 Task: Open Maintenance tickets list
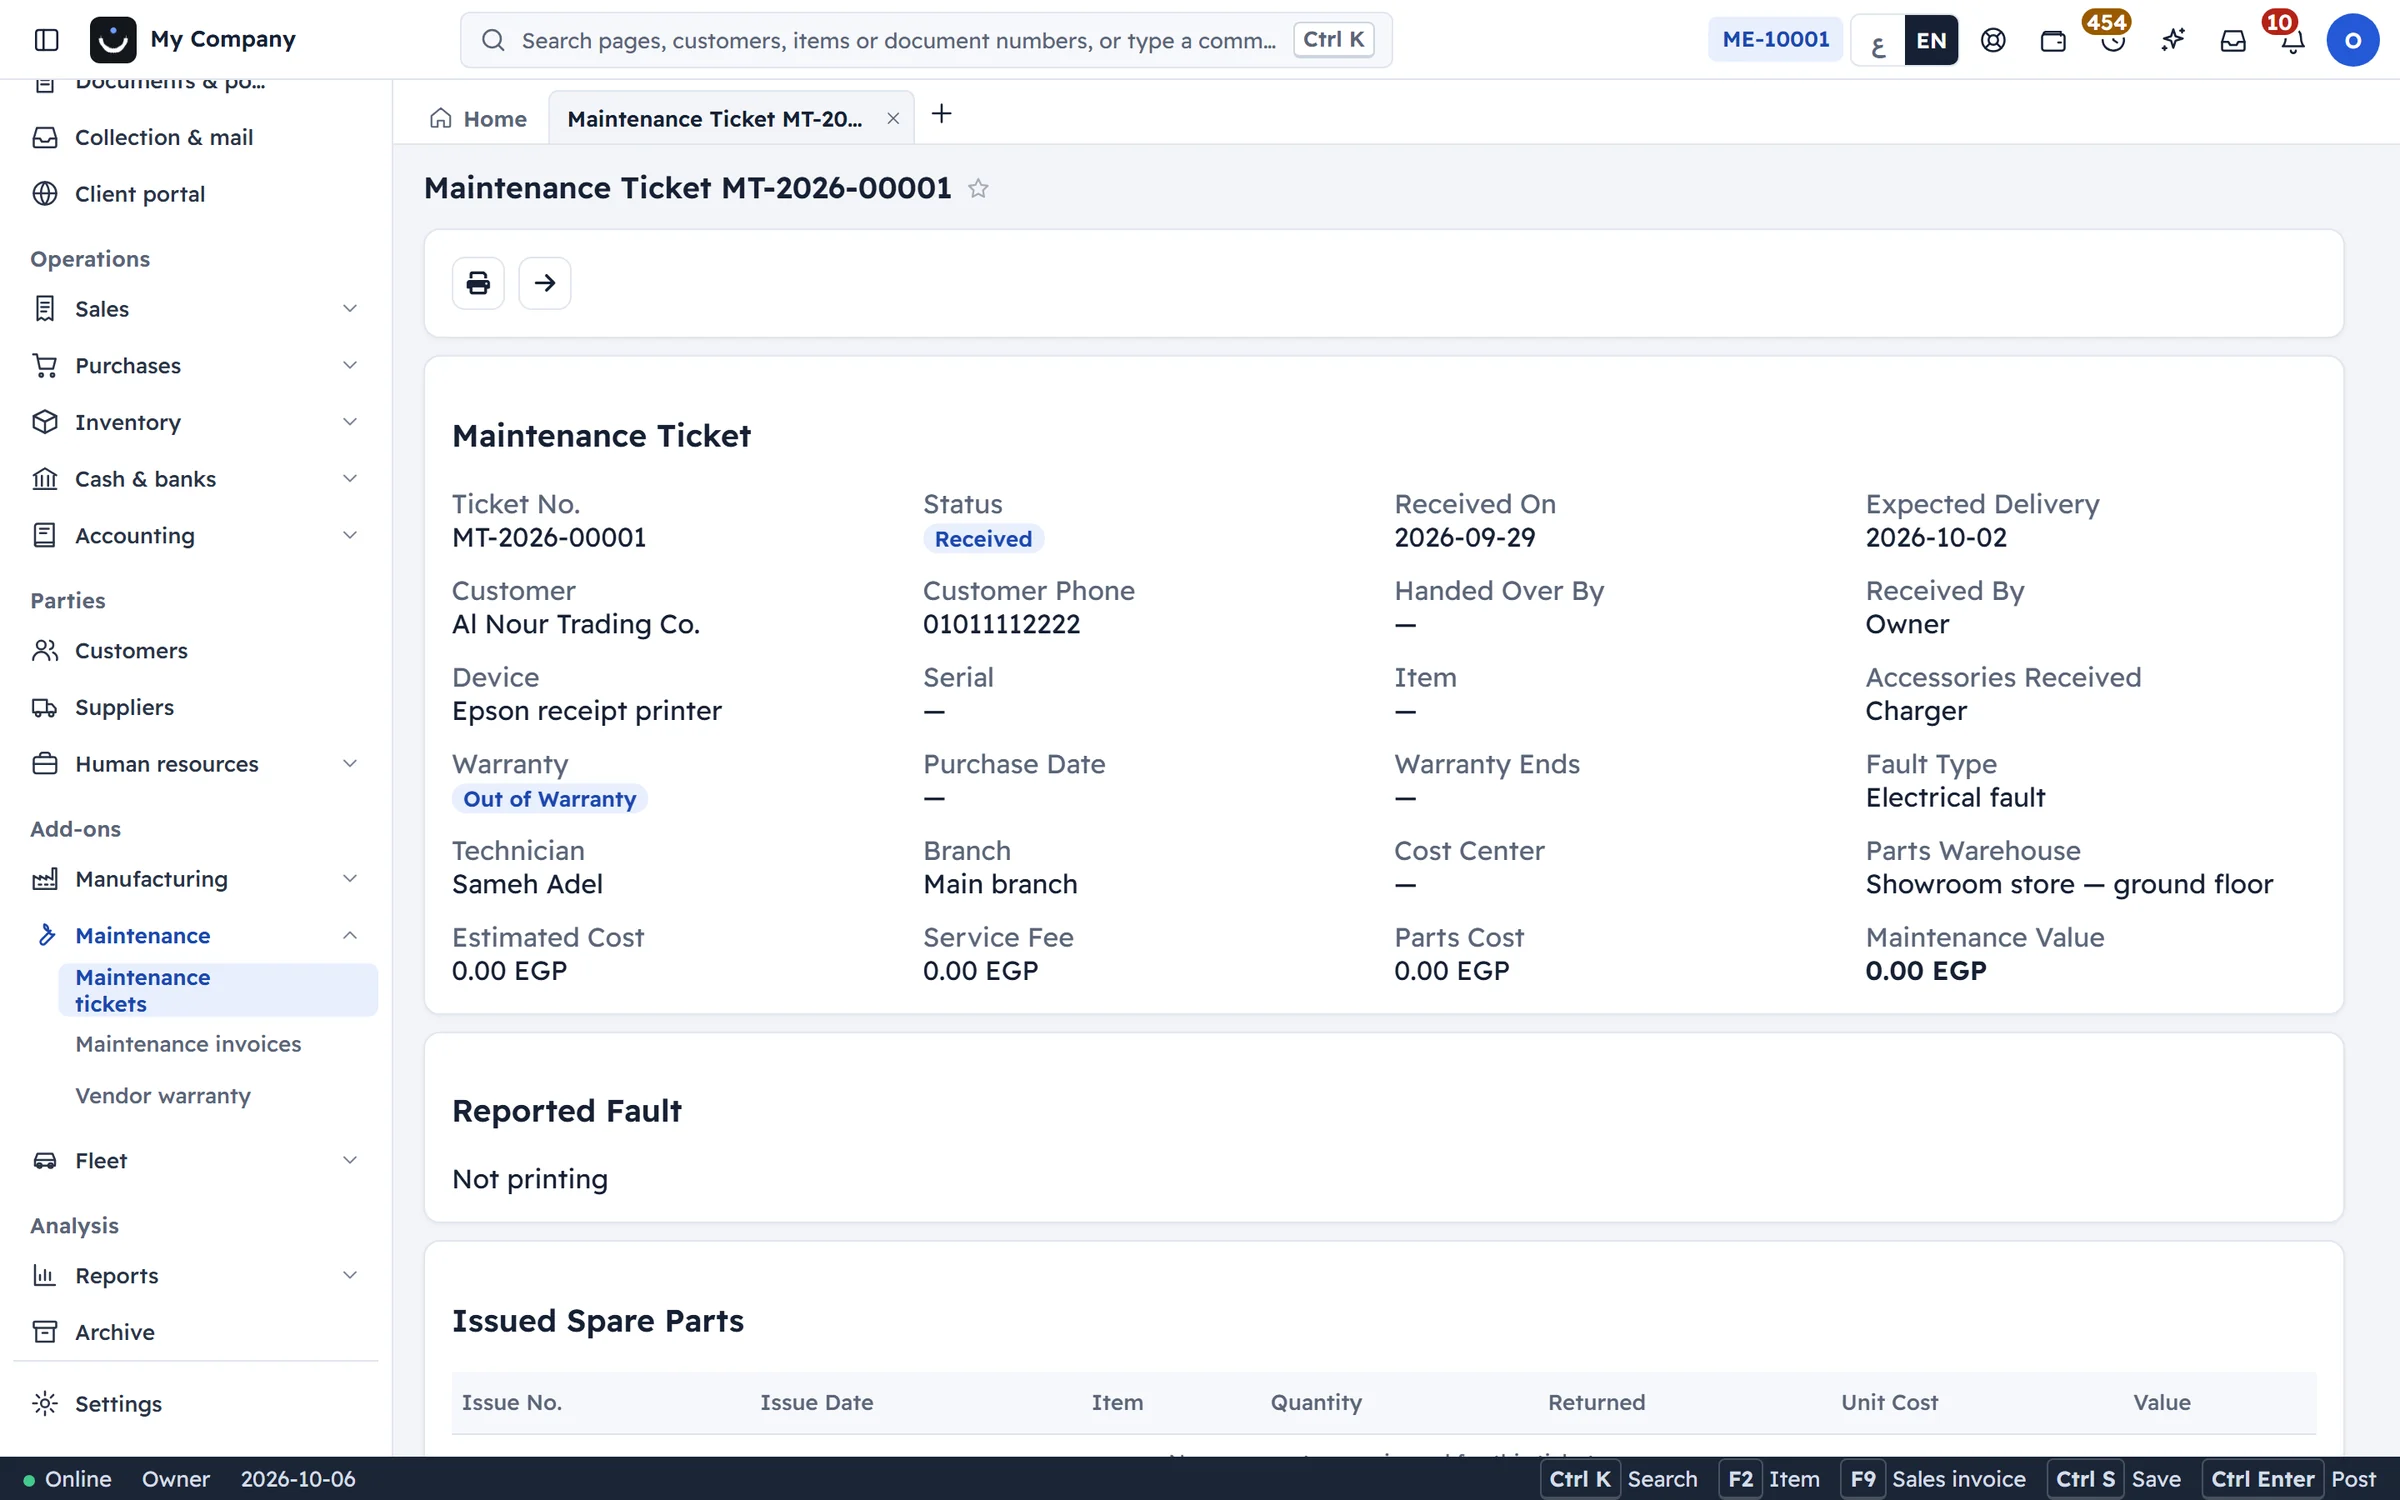[218, 990]
